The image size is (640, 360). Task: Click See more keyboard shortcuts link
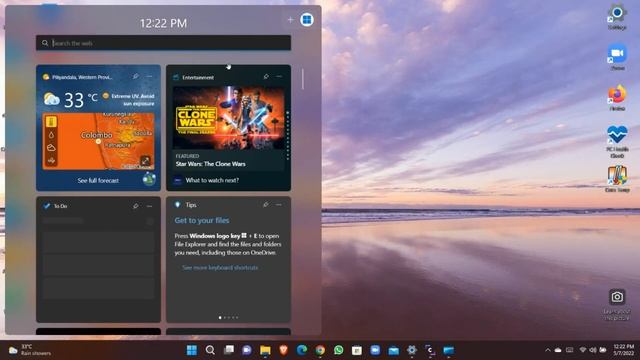point(220,268)
